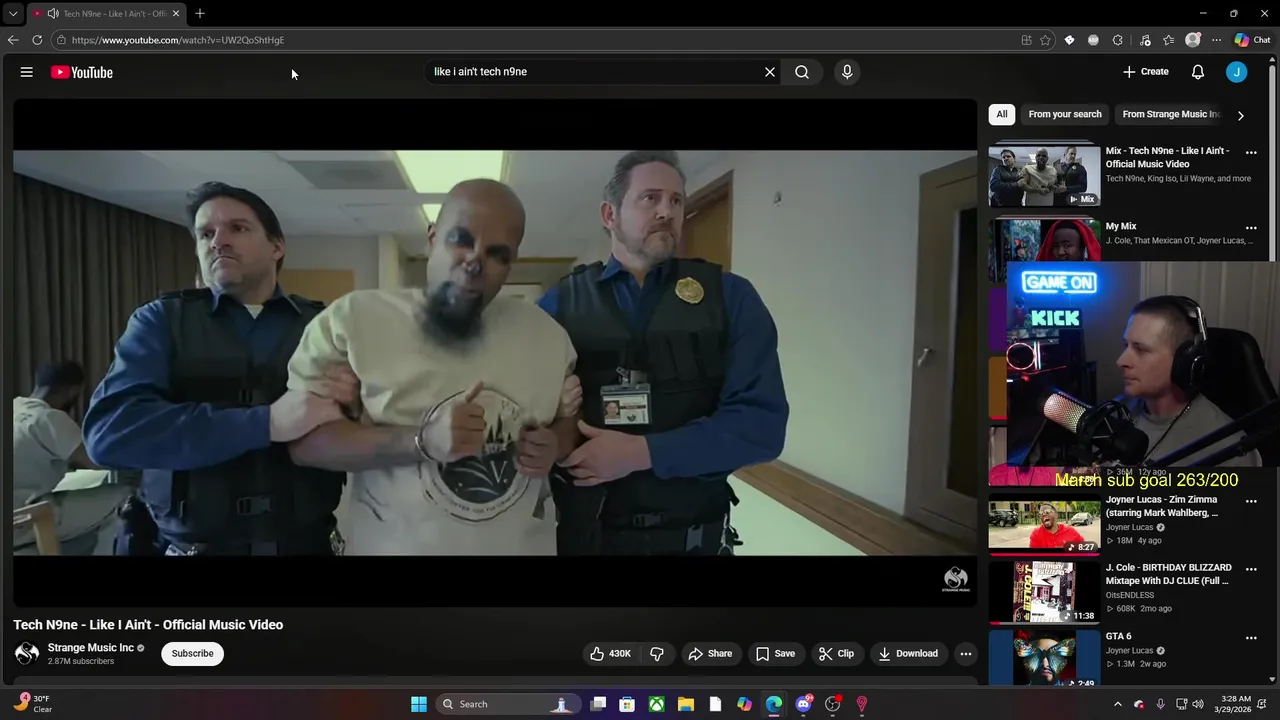This screenshot has height=720, width=1280.
Task: Subscribe to Strange Music Inc
Action: tap(192, 654)
